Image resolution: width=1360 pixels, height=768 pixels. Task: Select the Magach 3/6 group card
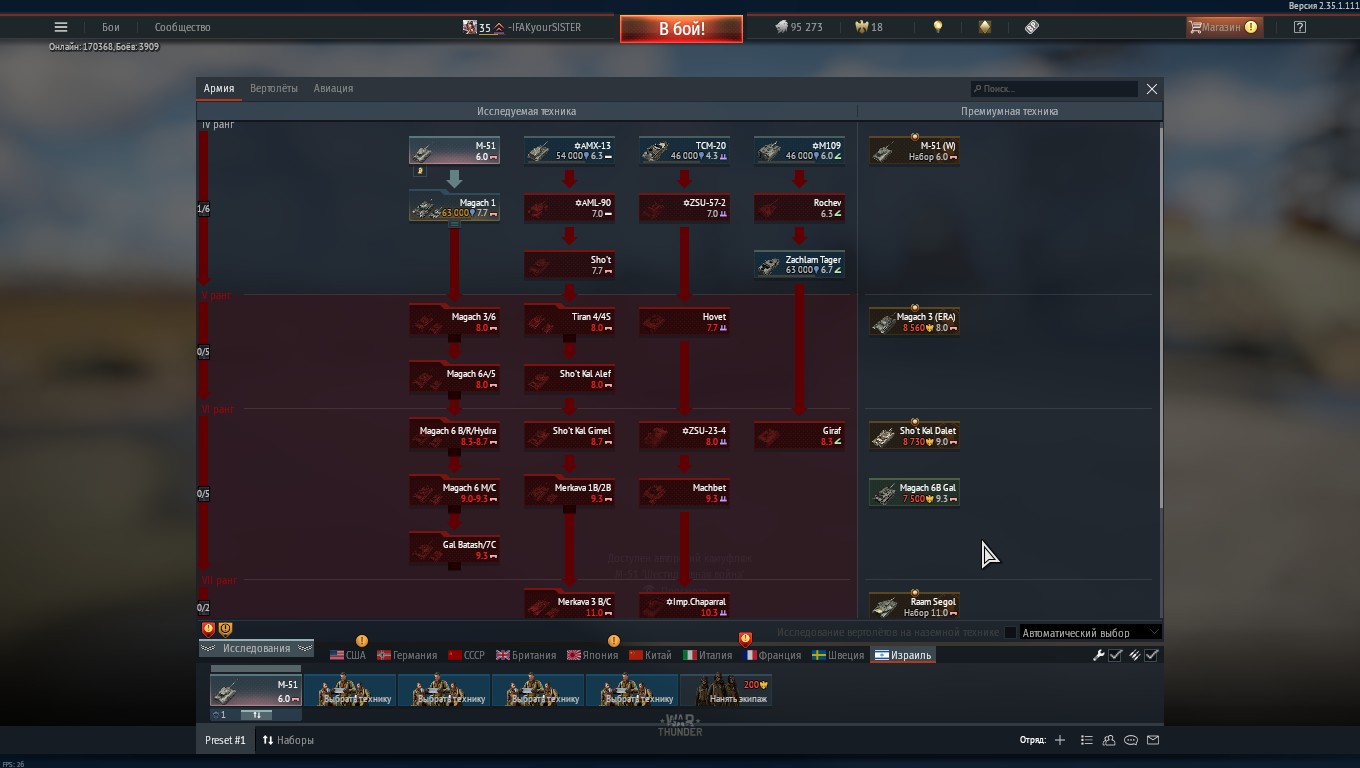pos(454,322)
